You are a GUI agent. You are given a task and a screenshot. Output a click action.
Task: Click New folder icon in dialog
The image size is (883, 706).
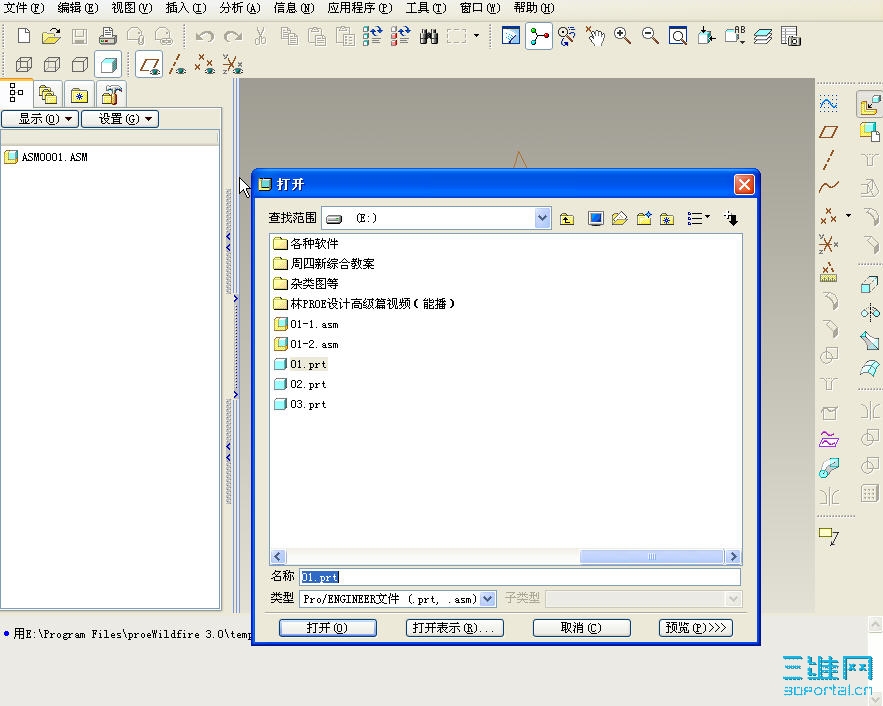point(644,218)
